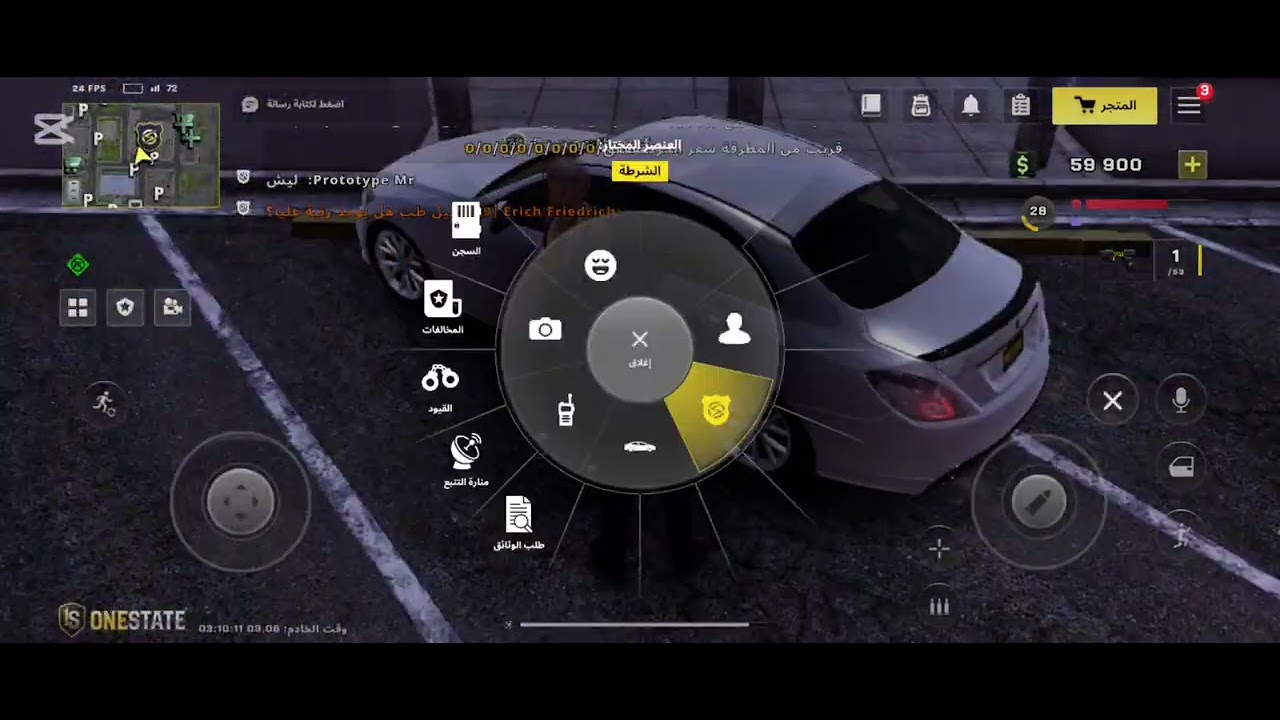Open the backpack inventory
1280x720 pixels.
coord(921,105)
